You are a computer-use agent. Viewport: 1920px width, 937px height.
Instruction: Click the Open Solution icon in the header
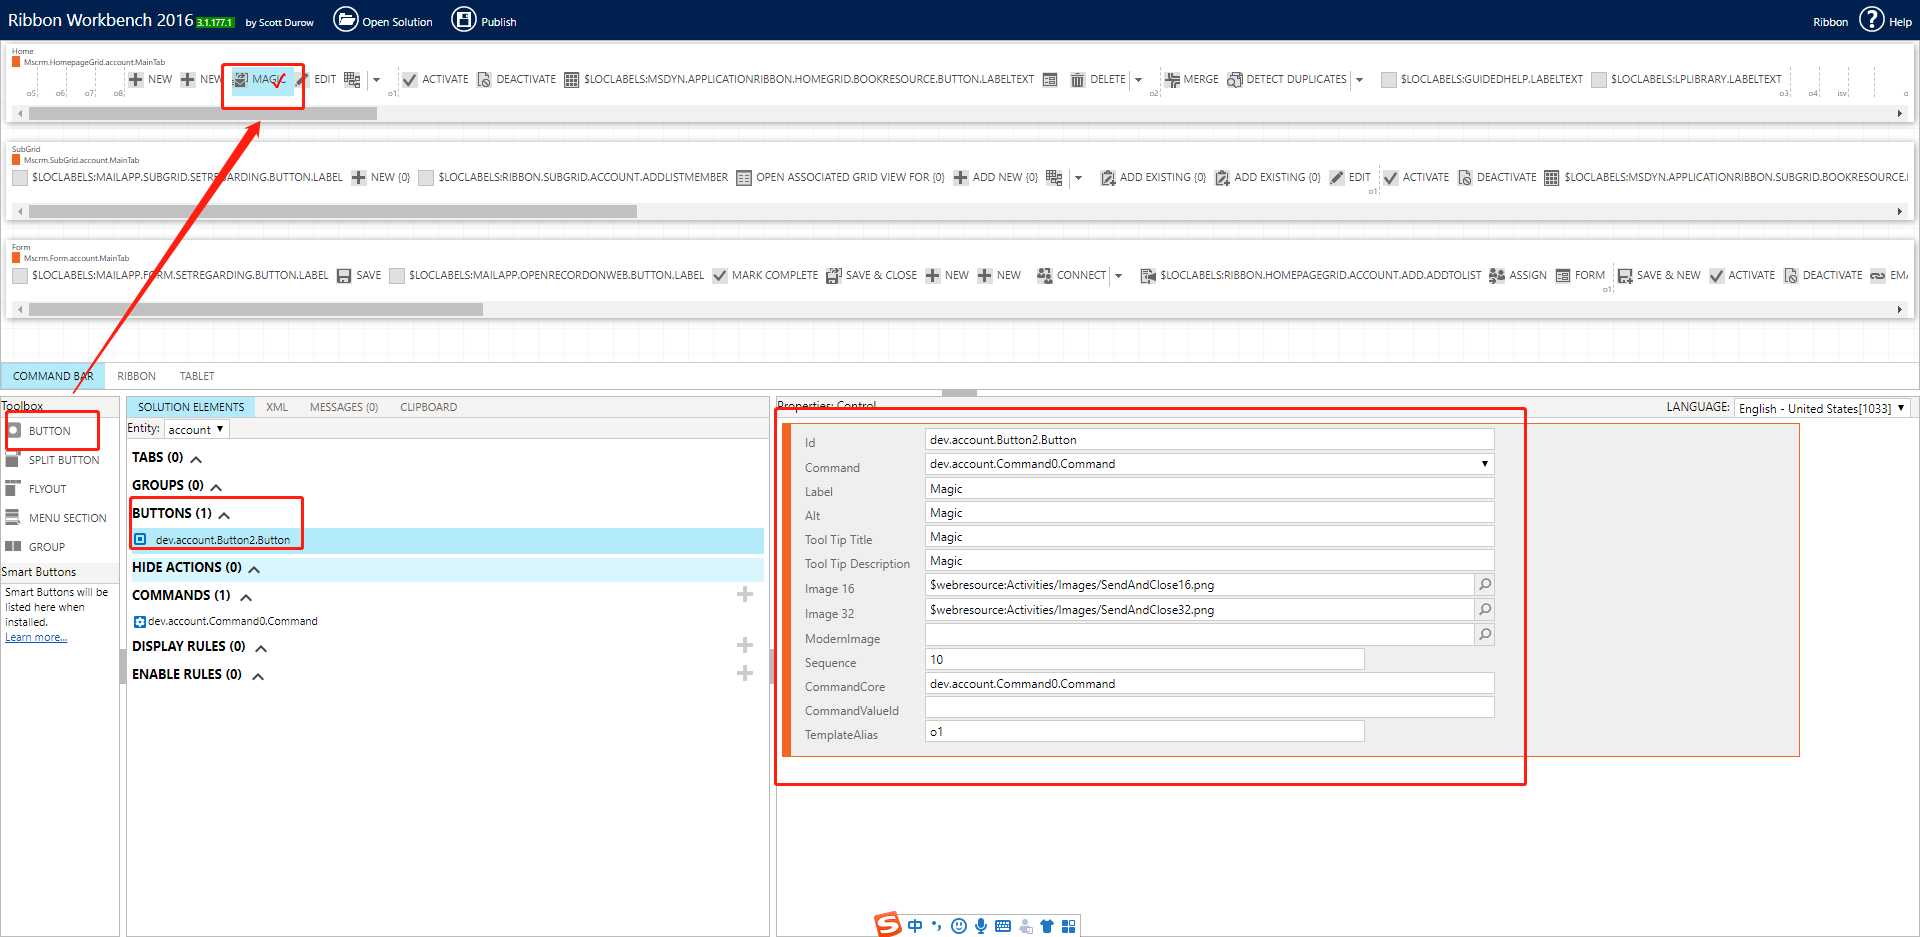[x=345, y=20]
